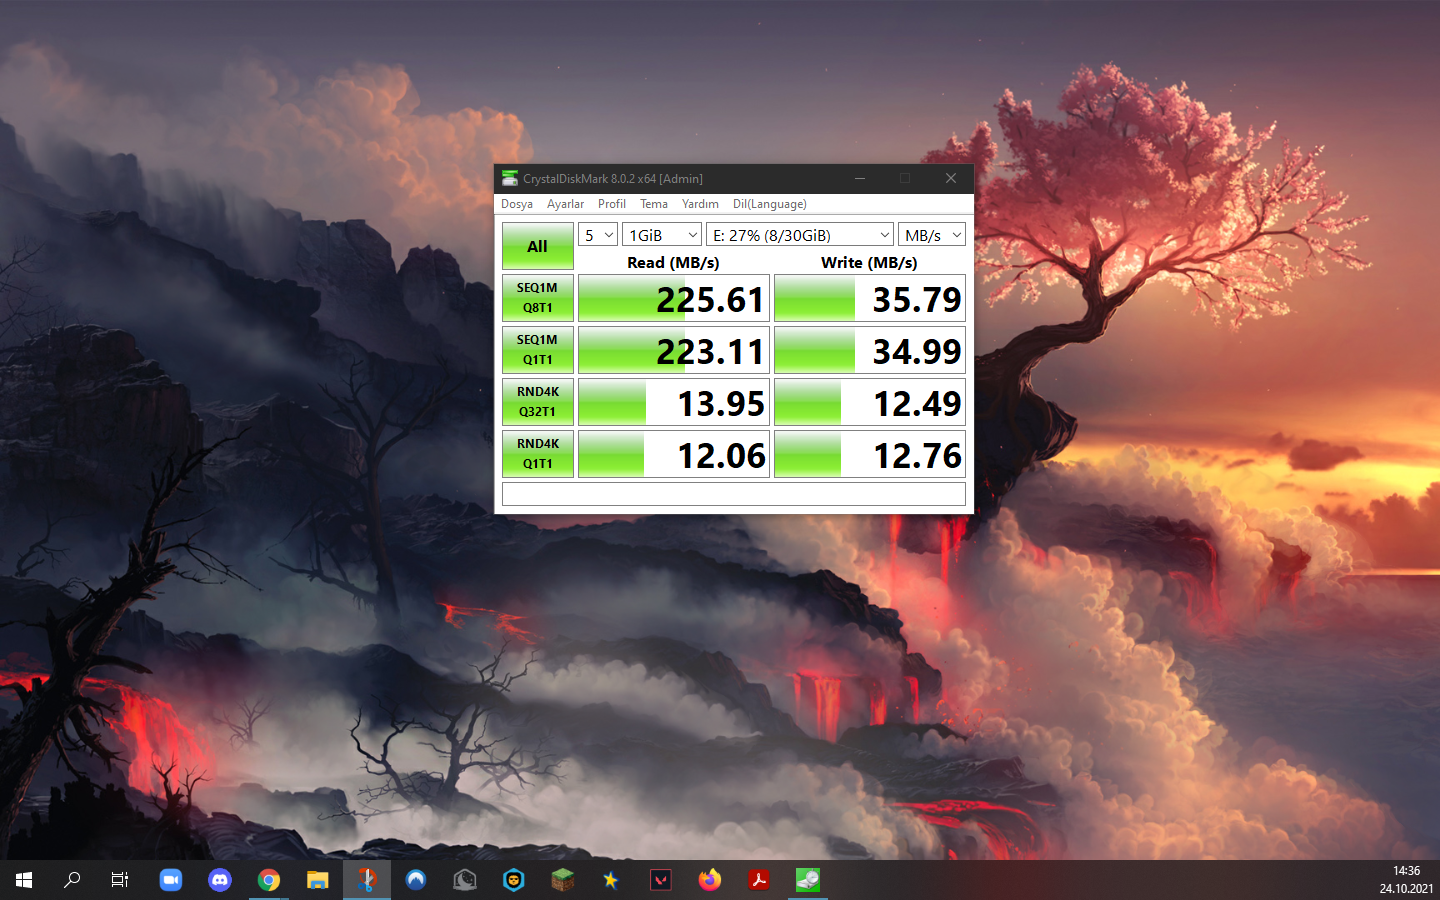Launch Discord from the taskbar
This screenshot has height=900, width=1440.
click(220, 880)
